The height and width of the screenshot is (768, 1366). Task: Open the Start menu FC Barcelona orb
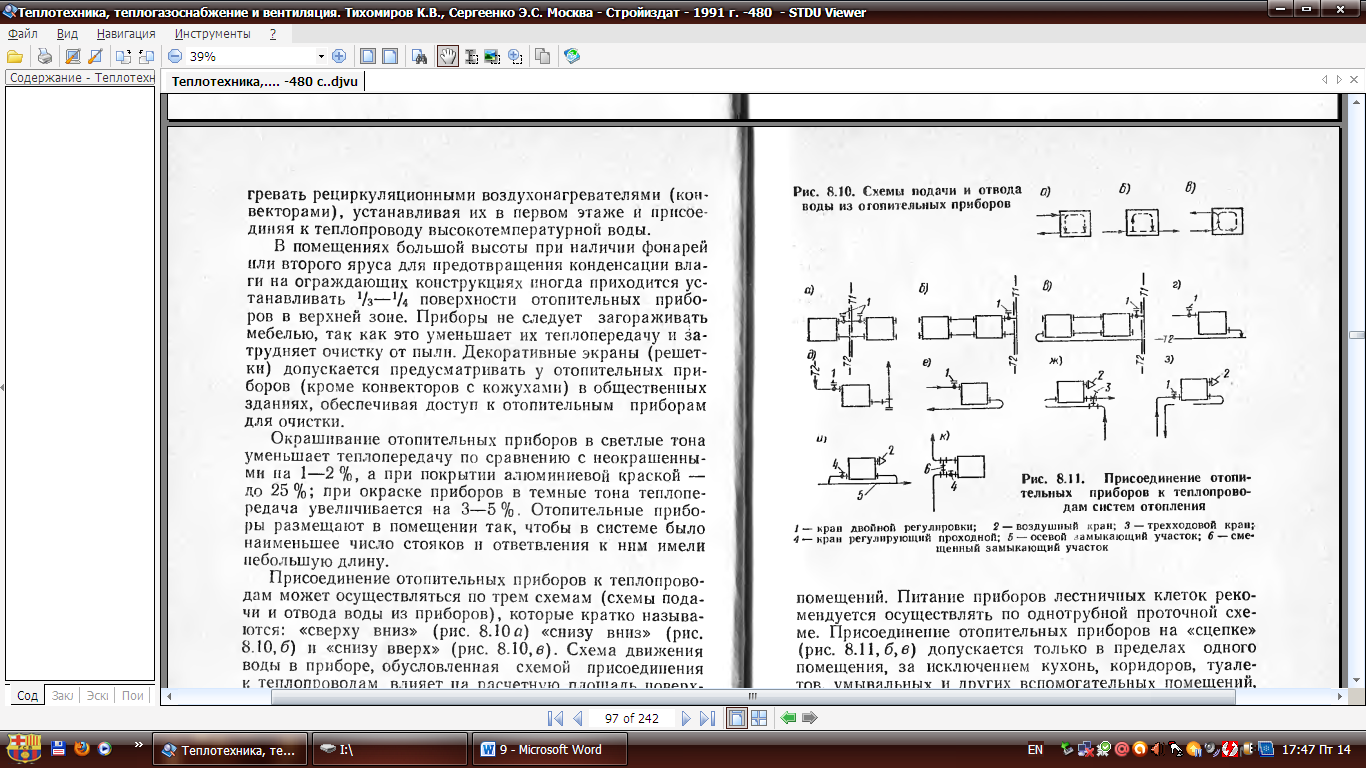point(24,747)
